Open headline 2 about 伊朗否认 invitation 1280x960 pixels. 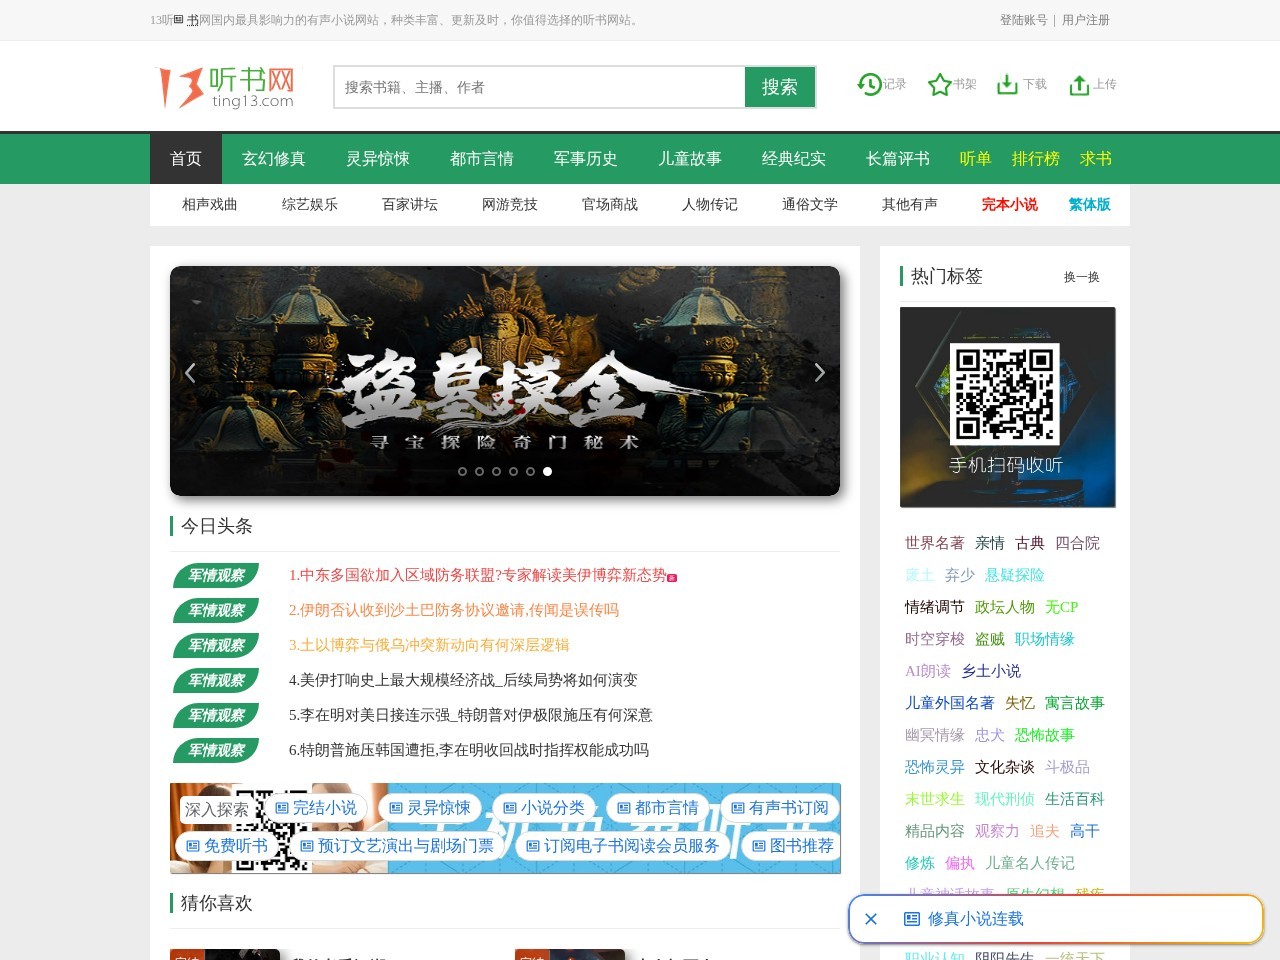454,610
